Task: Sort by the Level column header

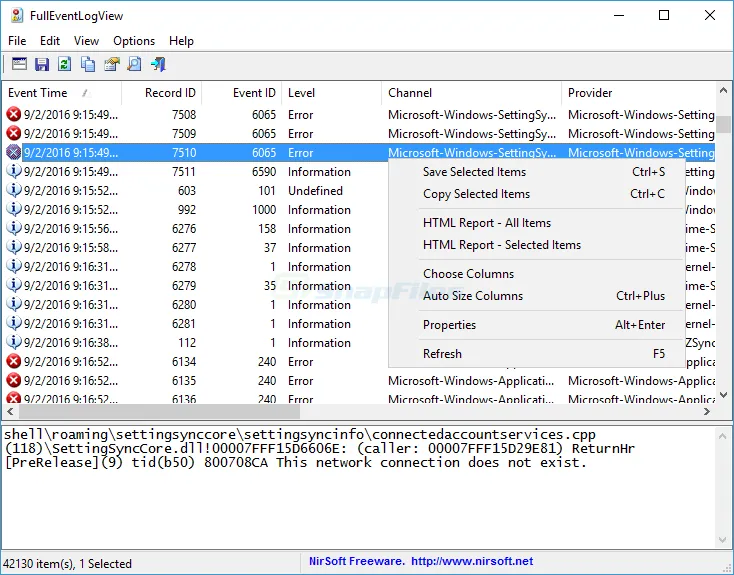Action: coord(331,93)
